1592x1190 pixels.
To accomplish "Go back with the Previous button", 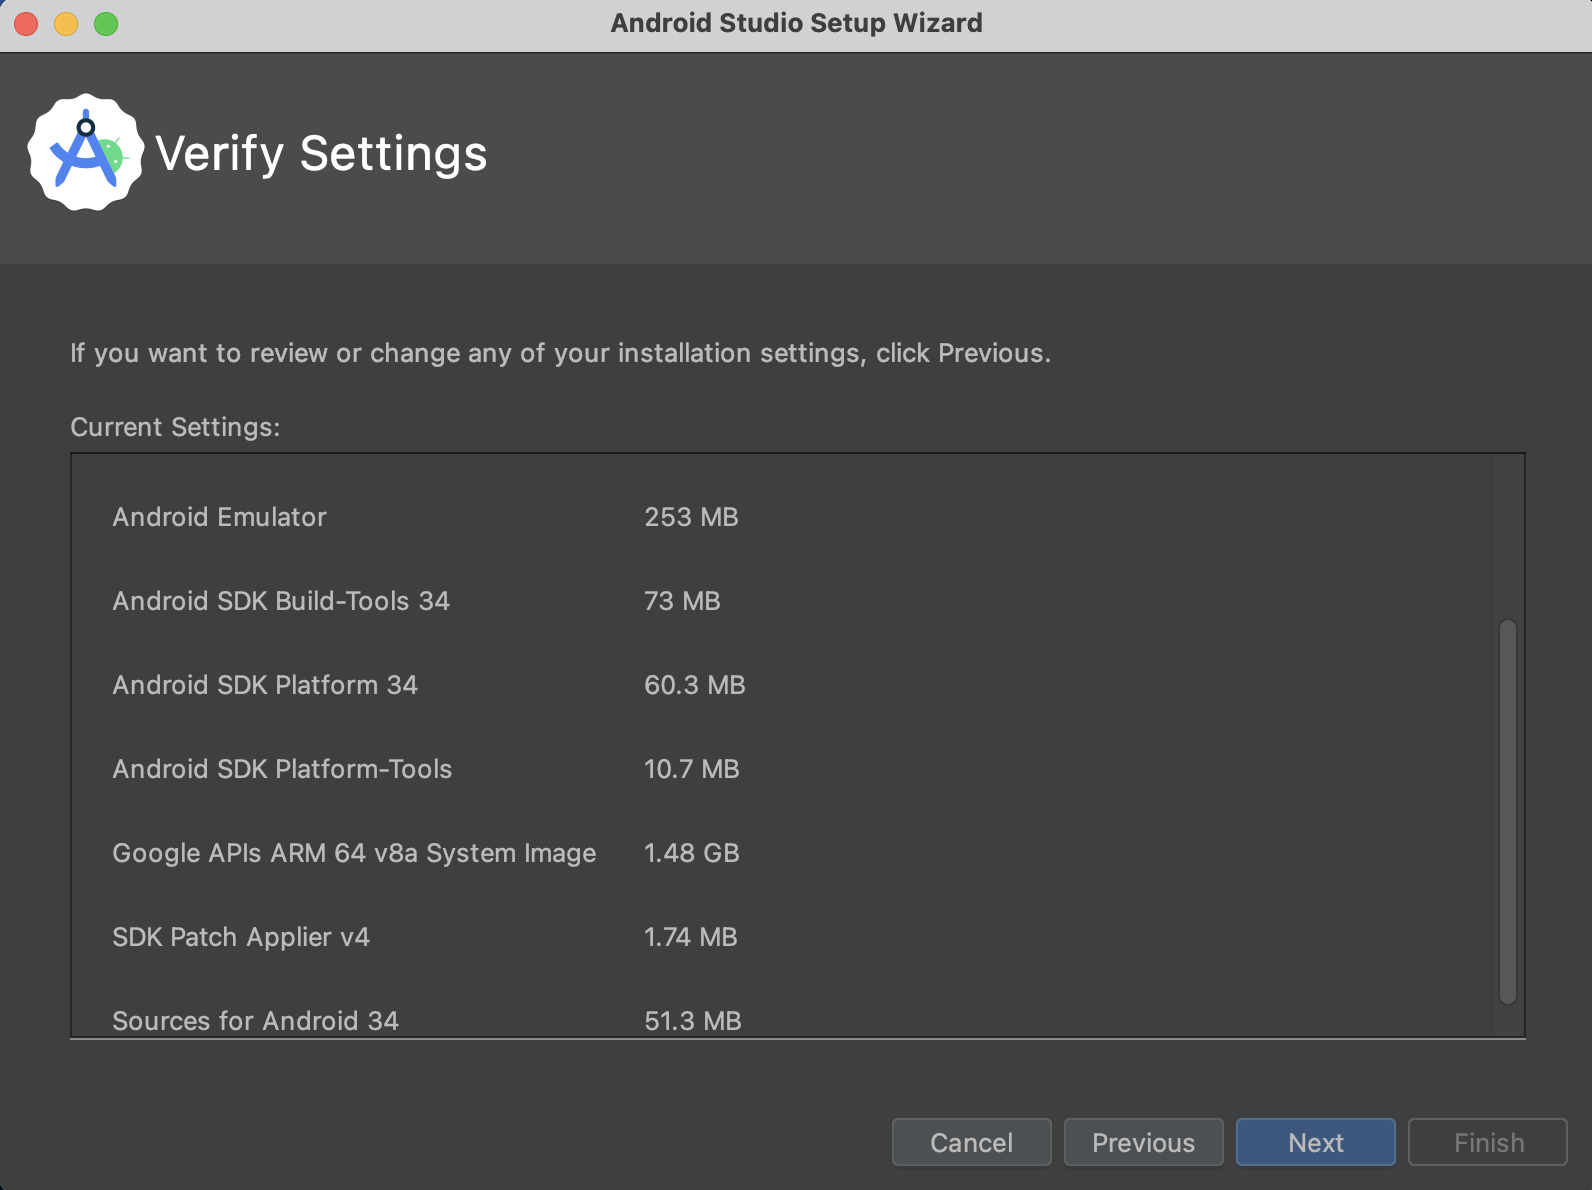I will (x=1143, y=1142).
